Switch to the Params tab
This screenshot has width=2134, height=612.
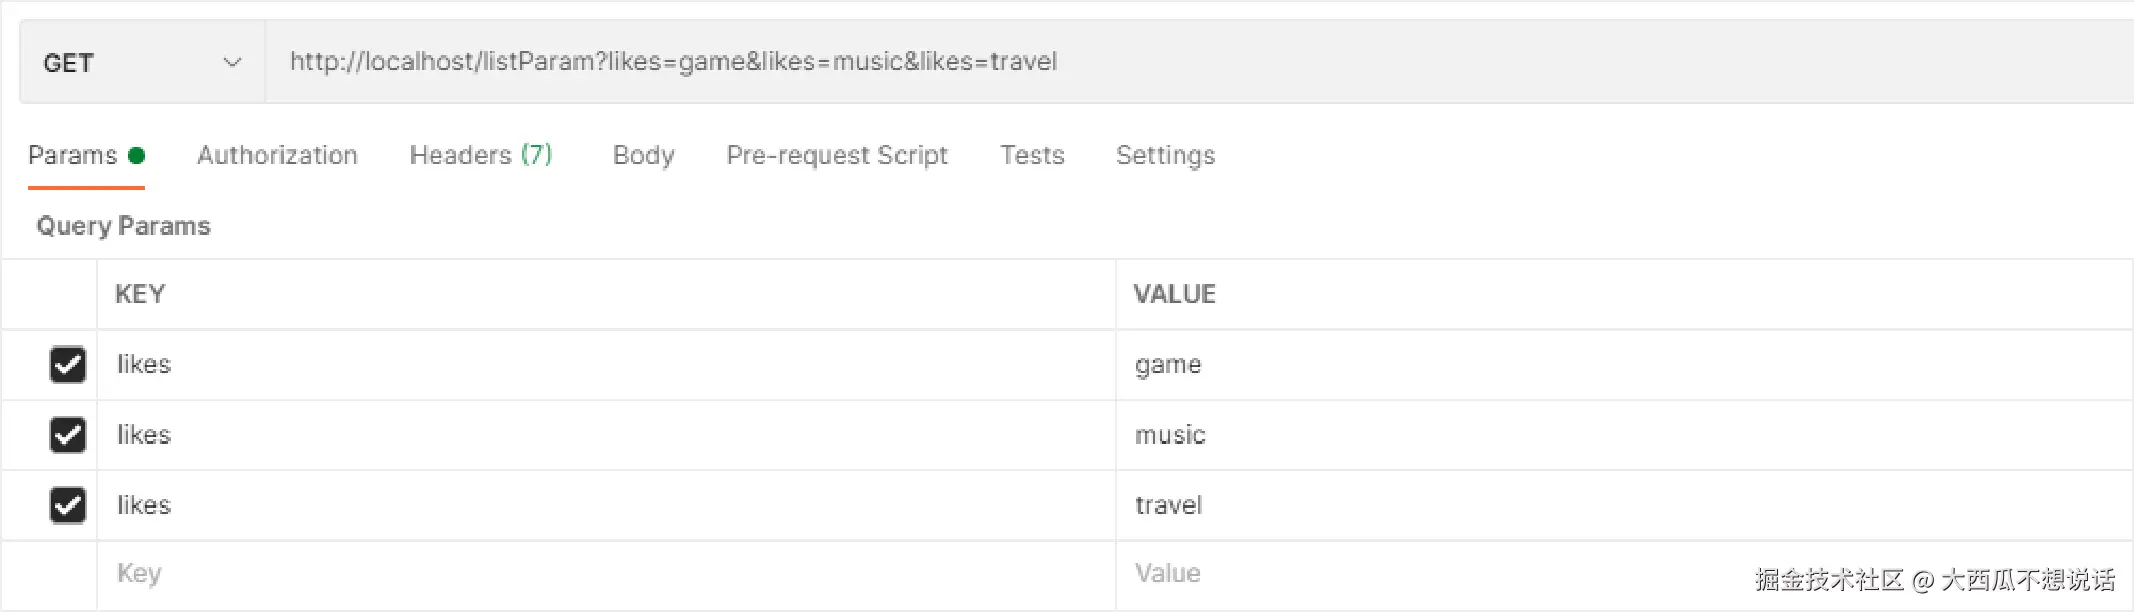click(73, 156)
